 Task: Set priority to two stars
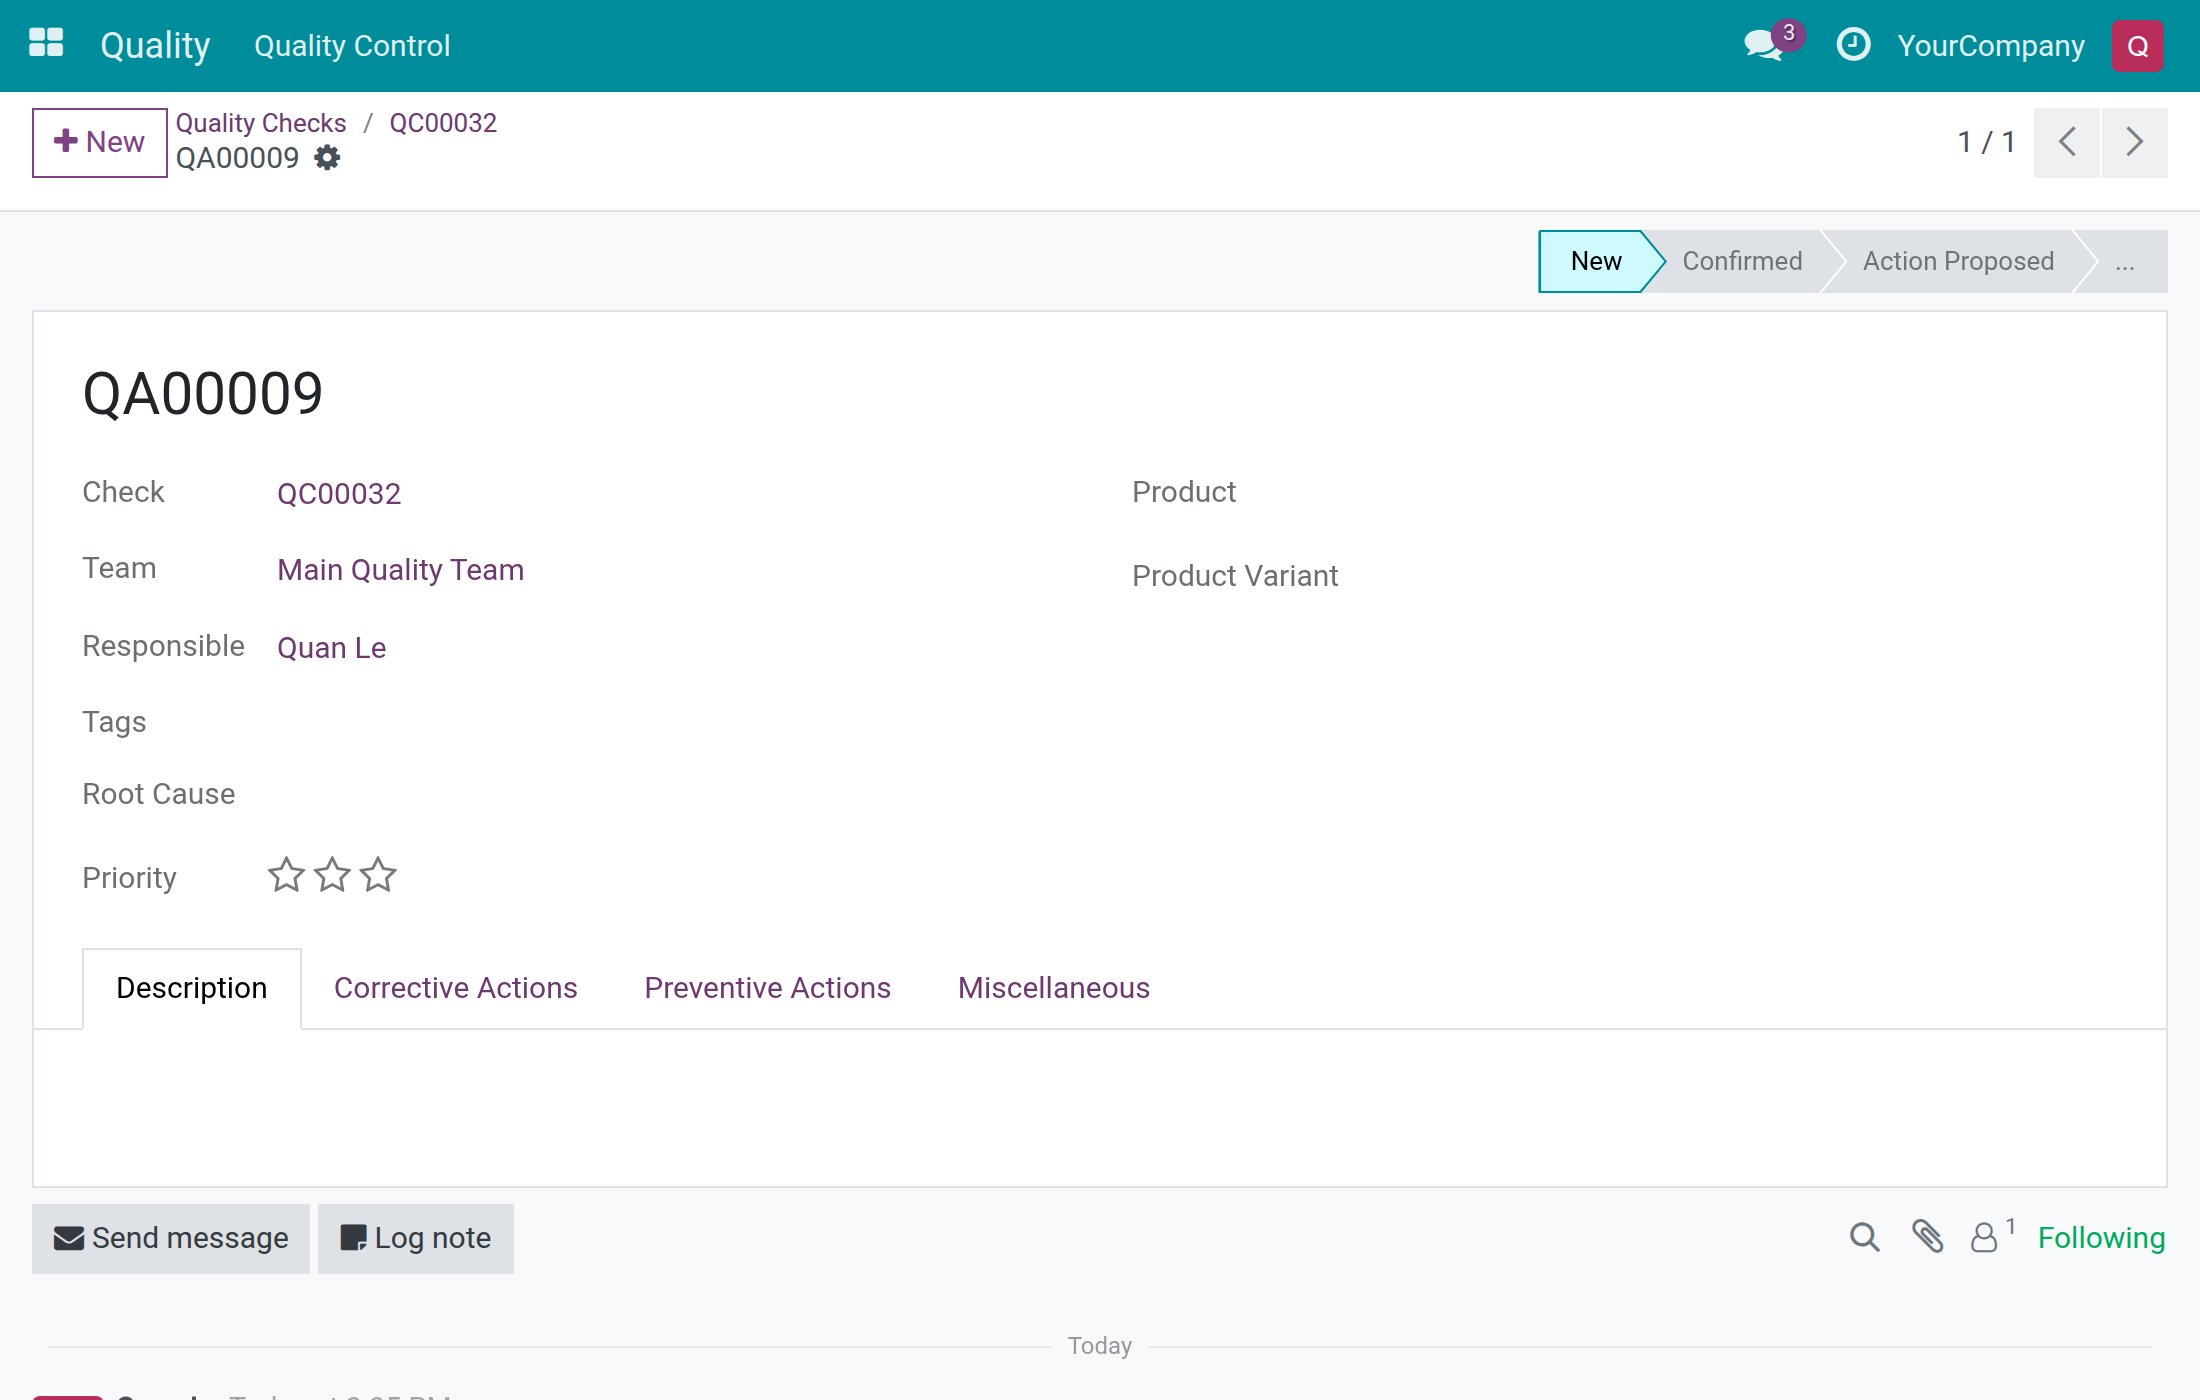point(332,875)
